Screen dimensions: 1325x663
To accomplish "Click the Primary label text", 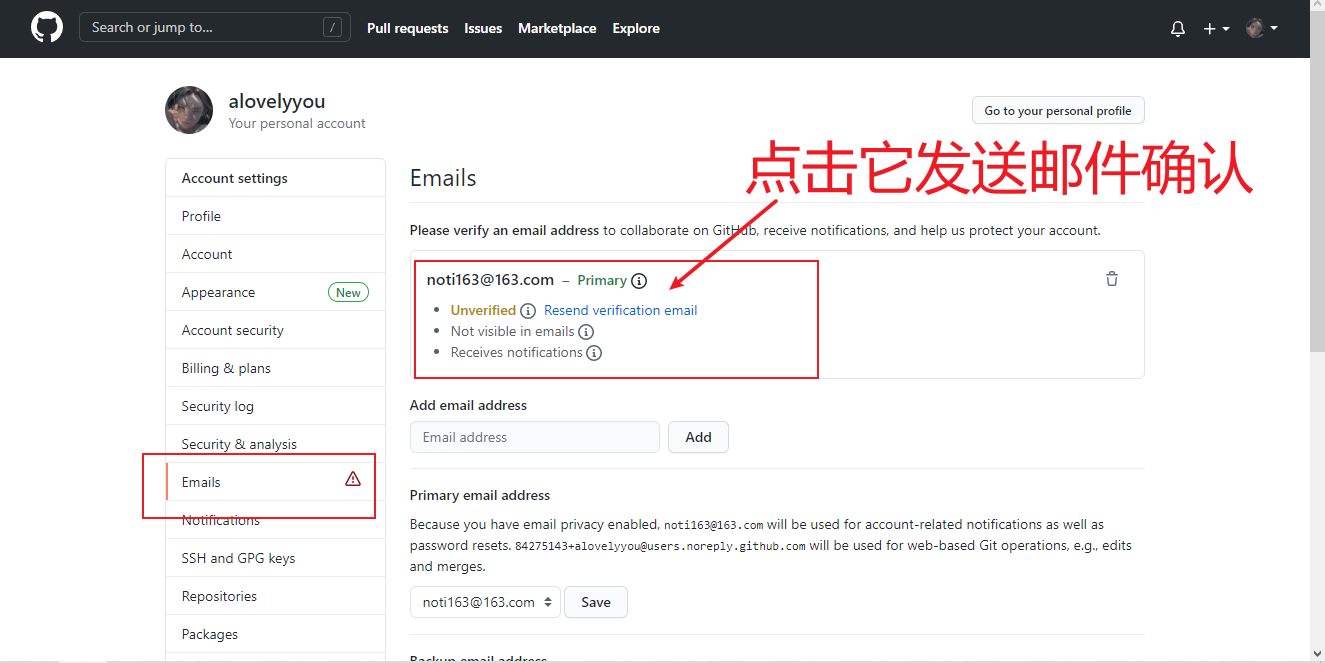I will pos(602,281).
